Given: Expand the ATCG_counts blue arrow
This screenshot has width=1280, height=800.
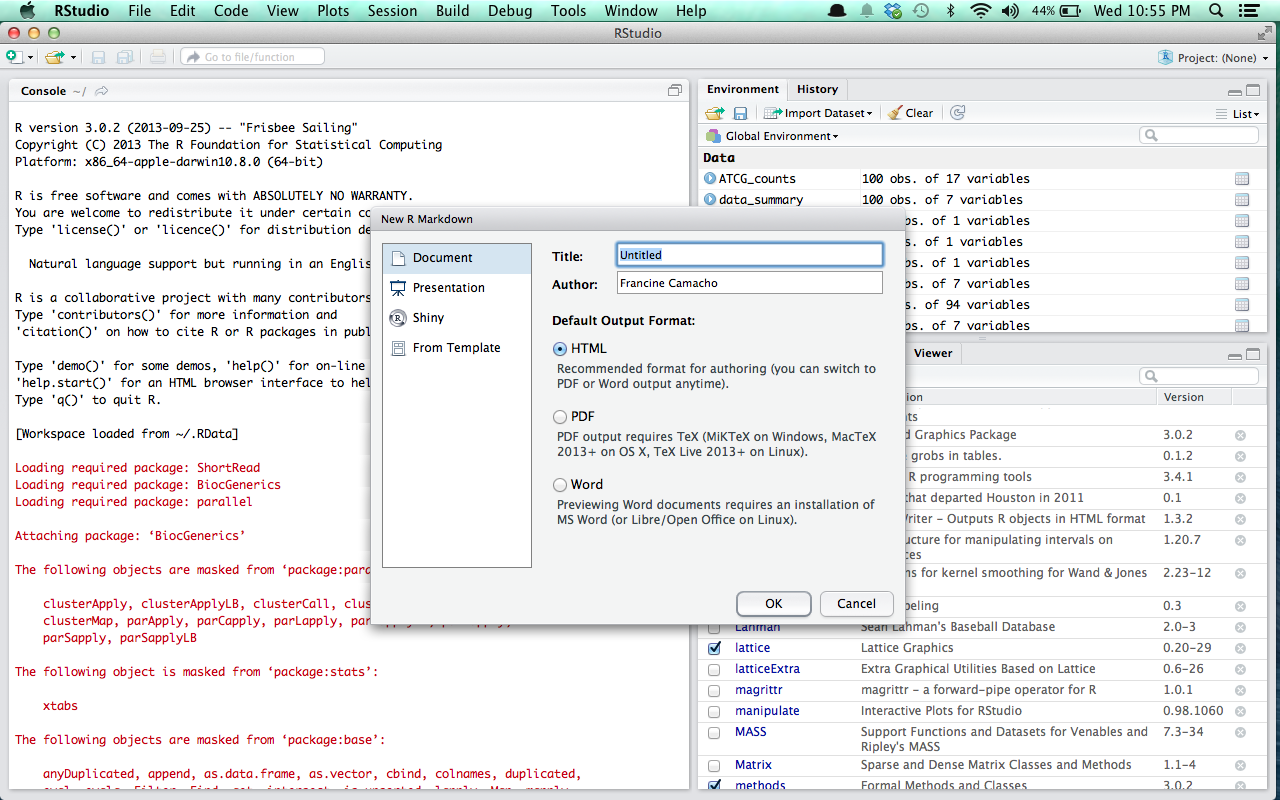Looking at the screenshot, I should point(710,179).
